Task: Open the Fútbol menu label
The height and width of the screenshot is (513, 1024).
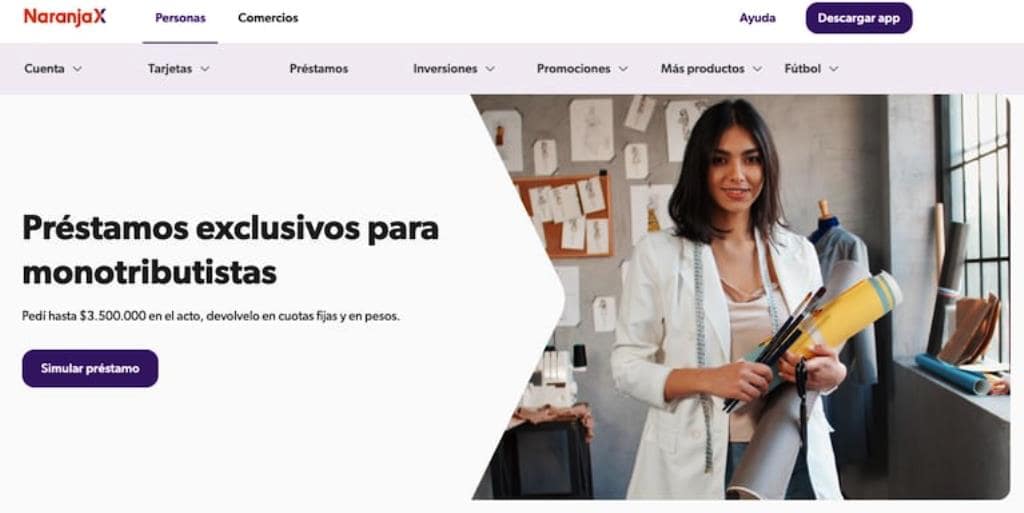Action: pyautogui.click(x=803, y=69)
